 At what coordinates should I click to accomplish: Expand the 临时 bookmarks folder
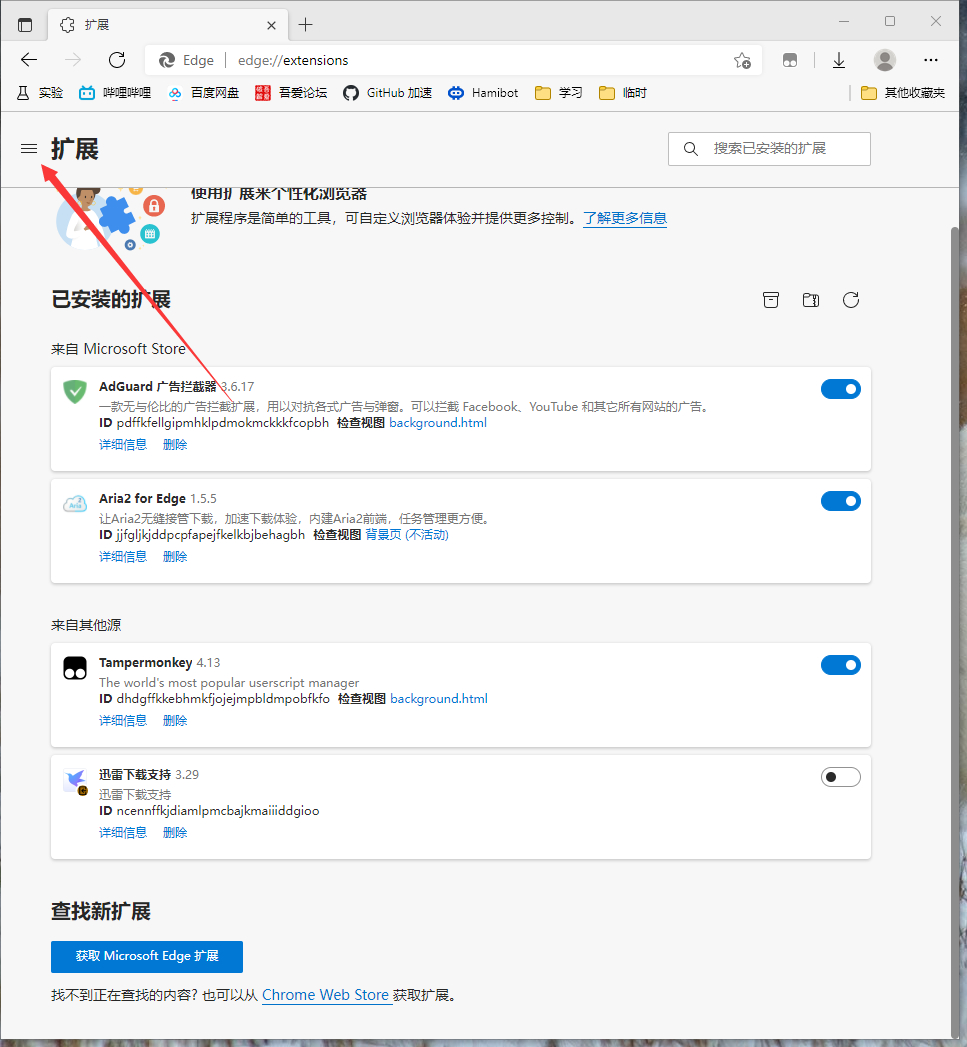pos(623,93)
